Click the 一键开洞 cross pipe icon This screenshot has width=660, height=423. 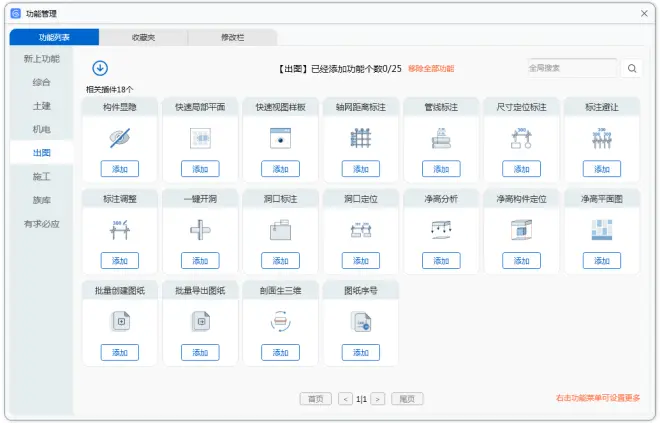pyautogui.click(x=200, y=230)
